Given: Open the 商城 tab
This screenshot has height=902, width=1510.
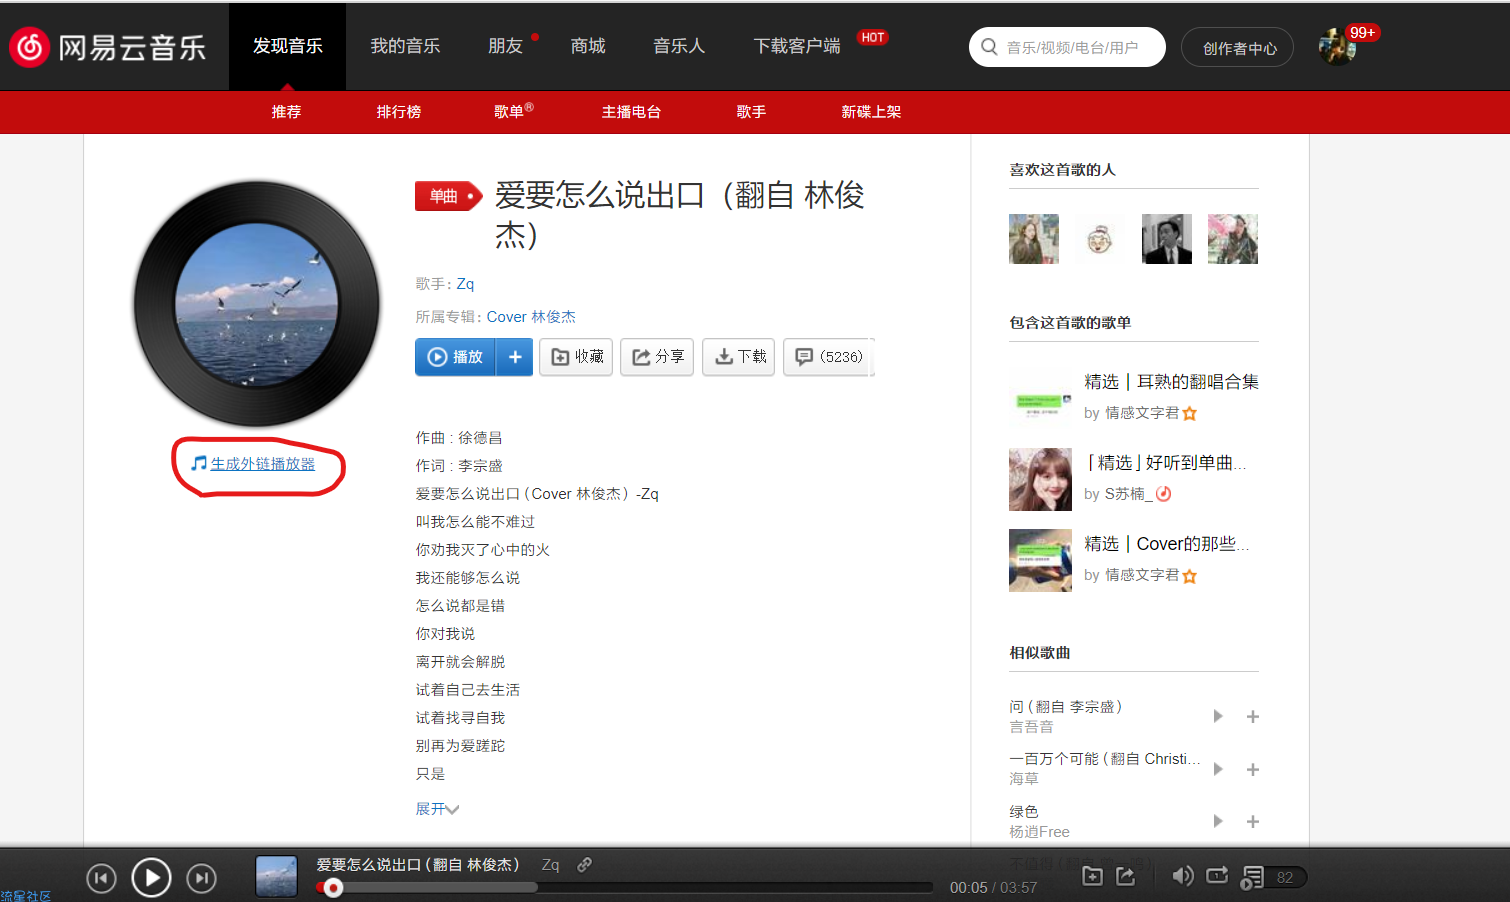Looking at the screenshot, I should pos(588,46).
